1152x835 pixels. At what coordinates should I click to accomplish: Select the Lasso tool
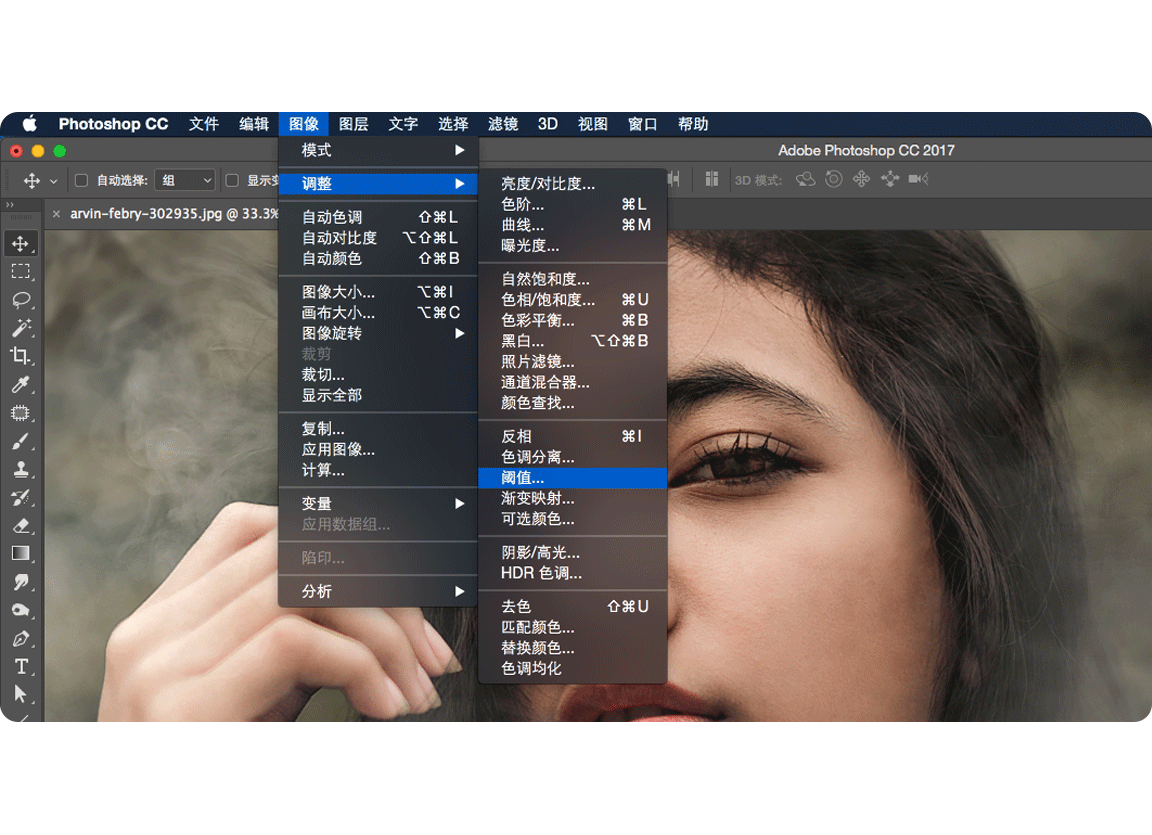pos(21,300)
